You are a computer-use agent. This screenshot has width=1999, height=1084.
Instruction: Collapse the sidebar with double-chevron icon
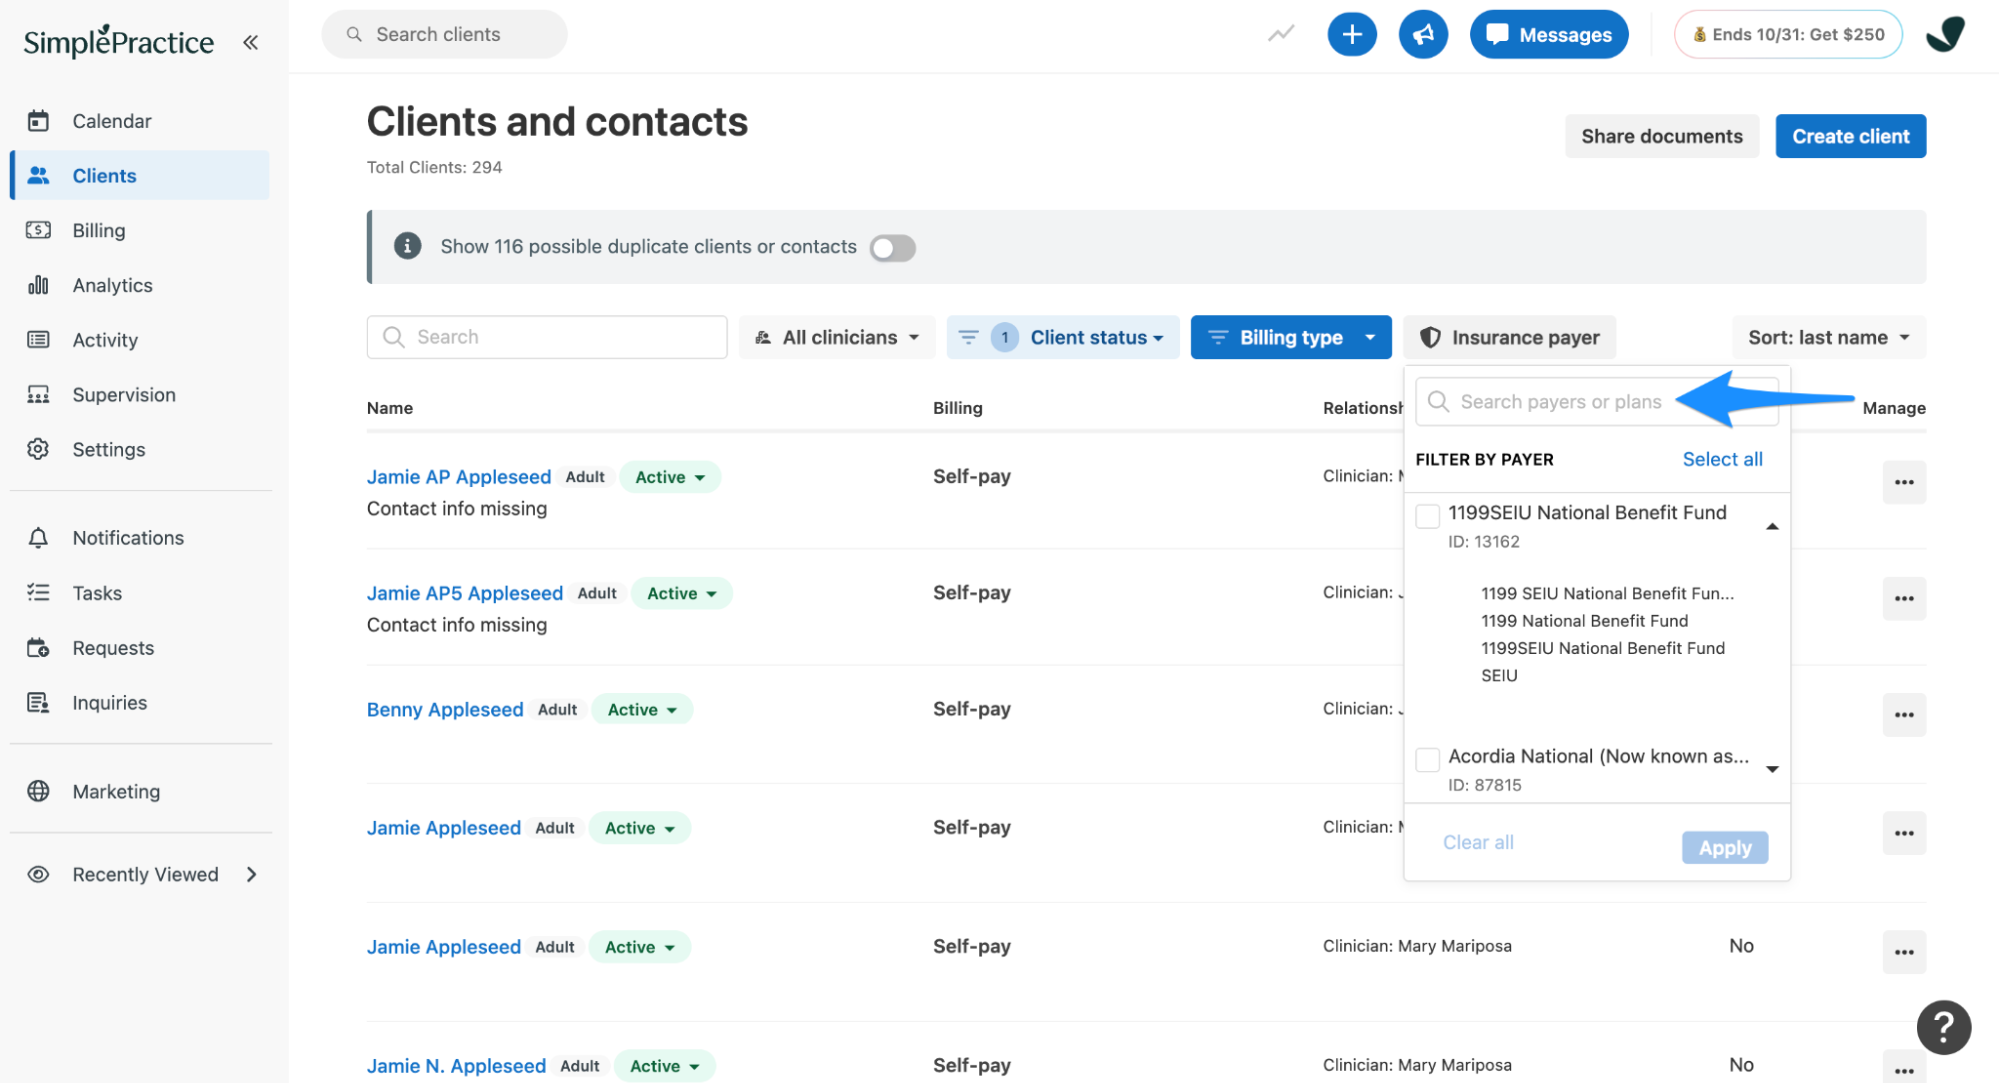pos(250,42)
